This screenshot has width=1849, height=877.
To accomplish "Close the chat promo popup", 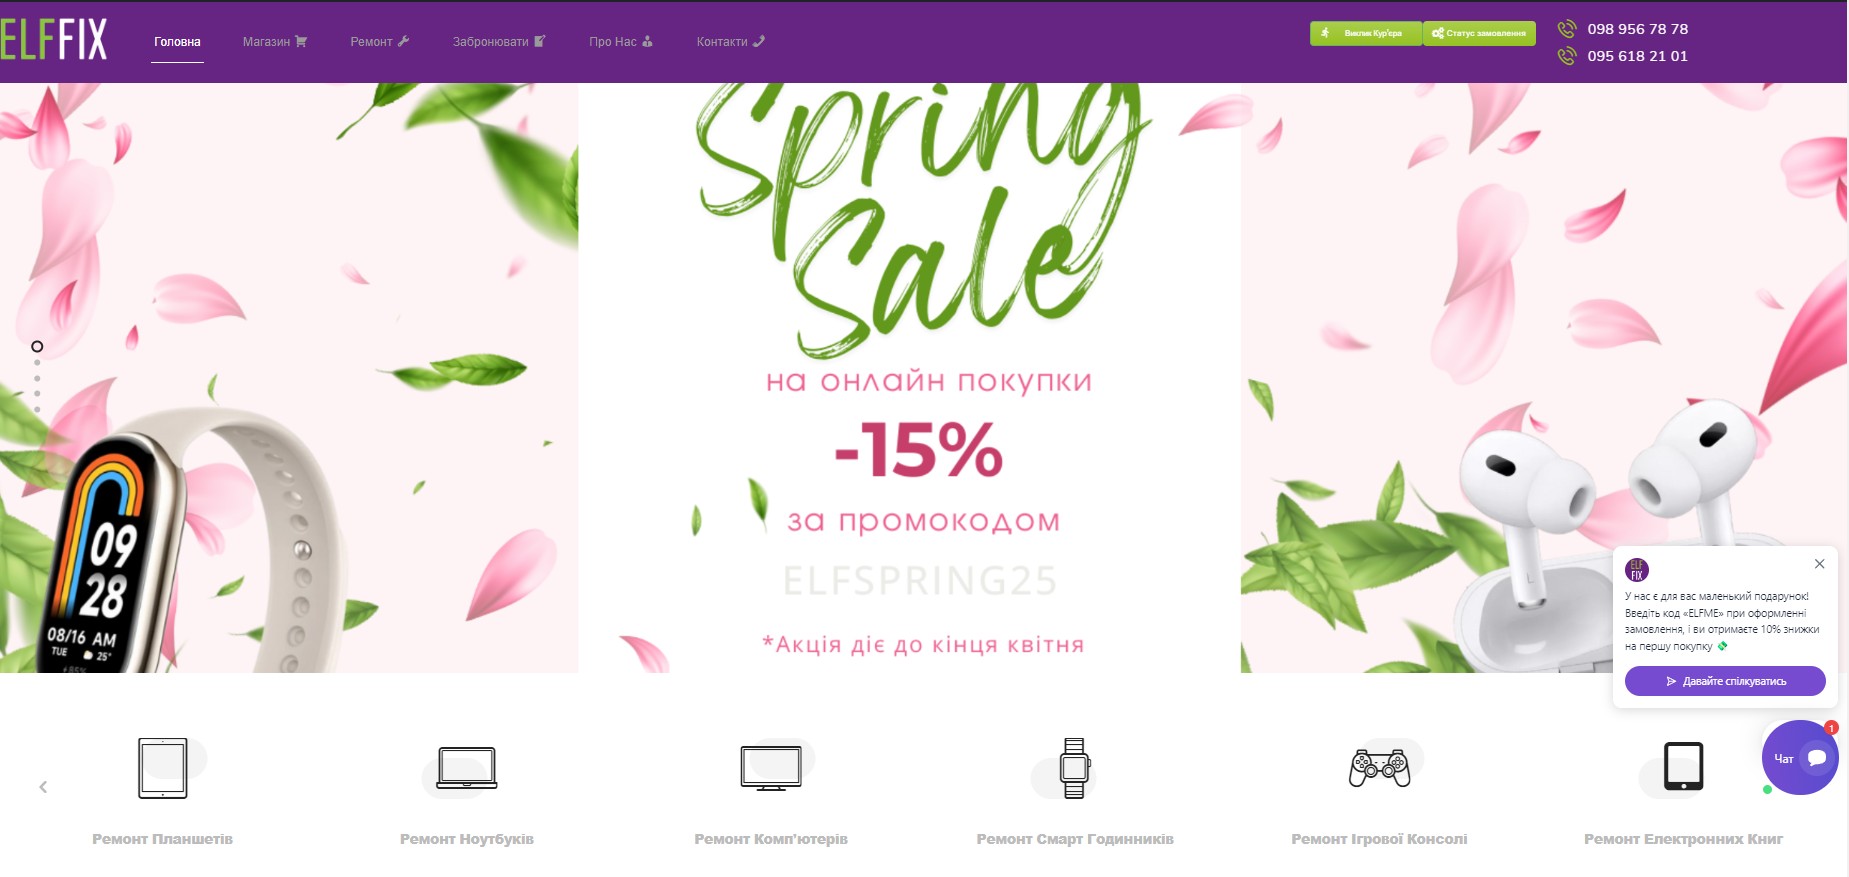I will (x=1820, y=564).
